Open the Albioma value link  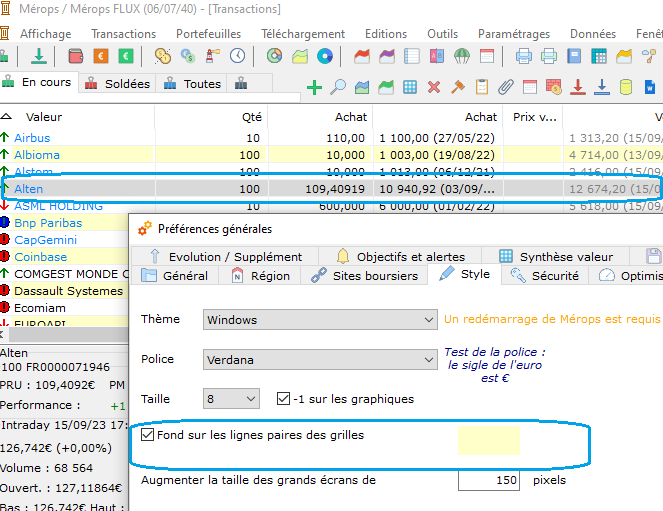pos(37,155)
